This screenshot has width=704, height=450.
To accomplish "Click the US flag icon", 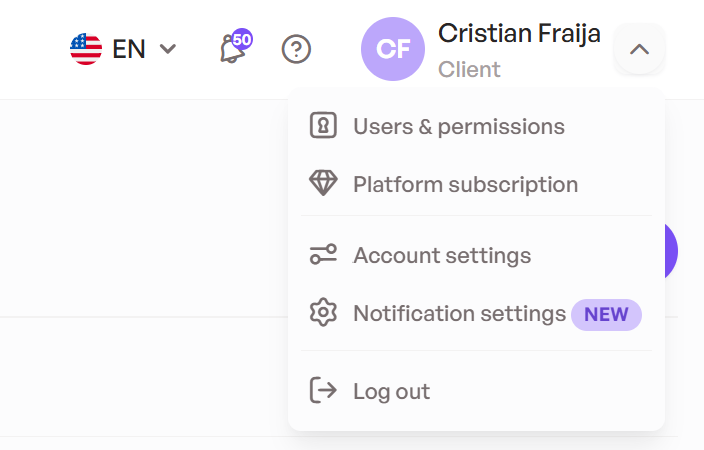I will click(x=86, y=49).
